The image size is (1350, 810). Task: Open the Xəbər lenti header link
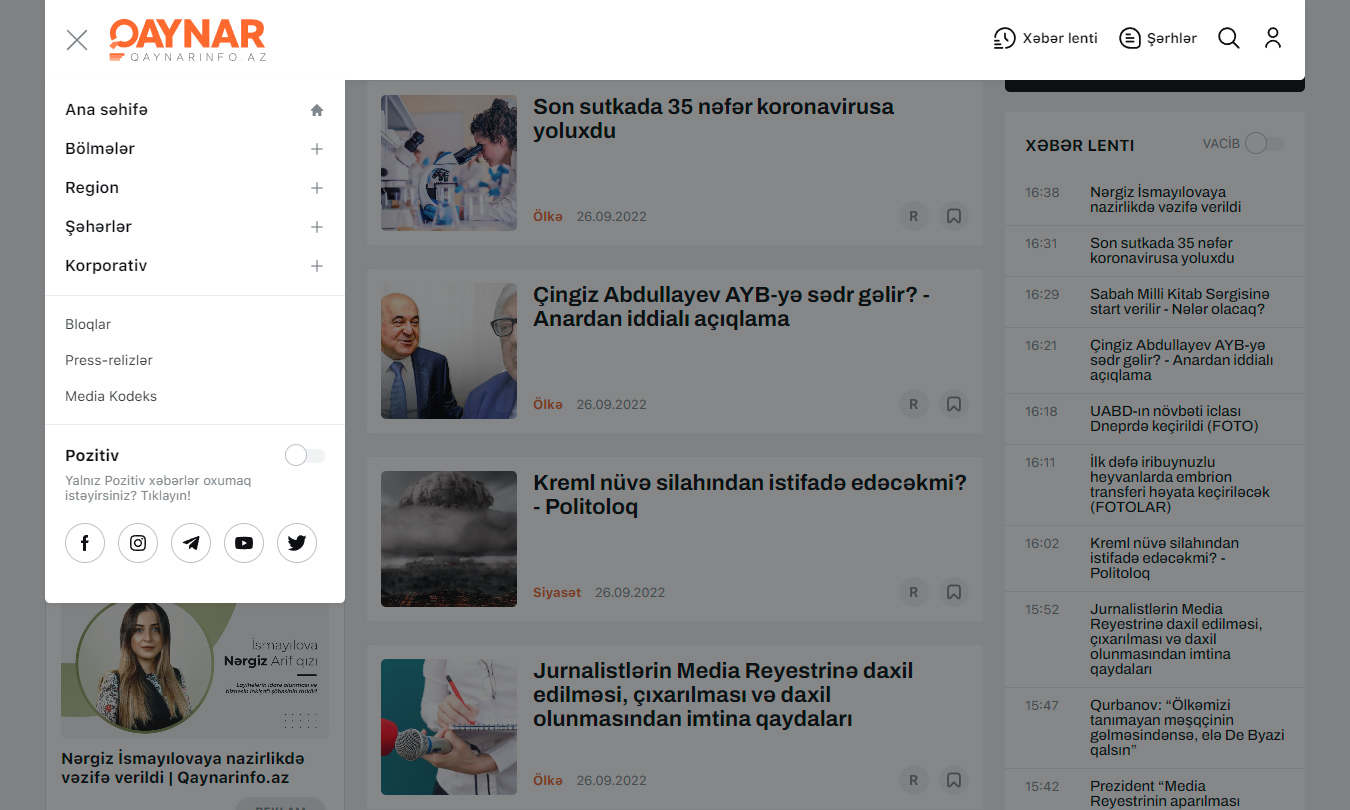coord(1045,39)
